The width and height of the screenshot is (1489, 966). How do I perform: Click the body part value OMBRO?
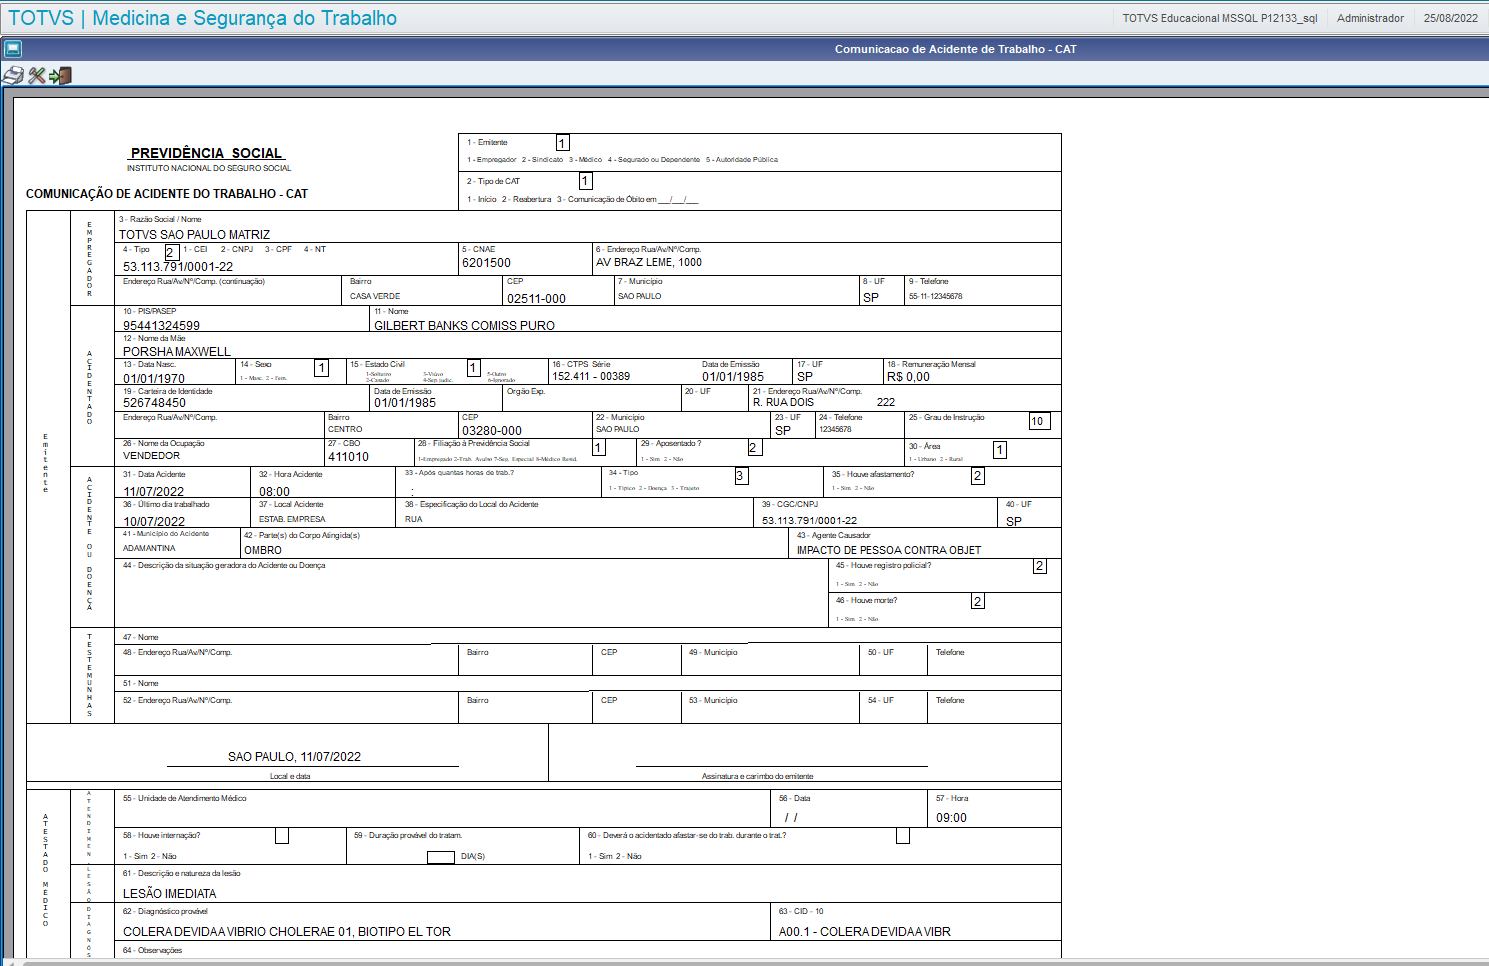(x=263, y=551)
